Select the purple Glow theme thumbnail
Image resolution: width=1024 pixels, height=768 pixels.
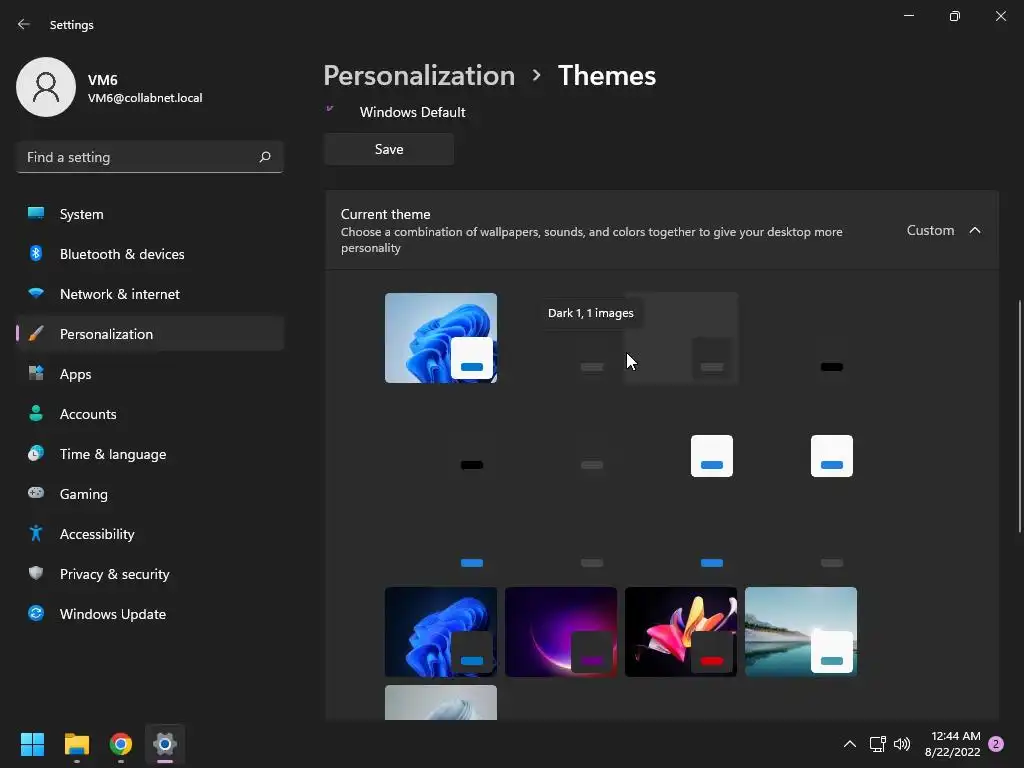point(561,632)
